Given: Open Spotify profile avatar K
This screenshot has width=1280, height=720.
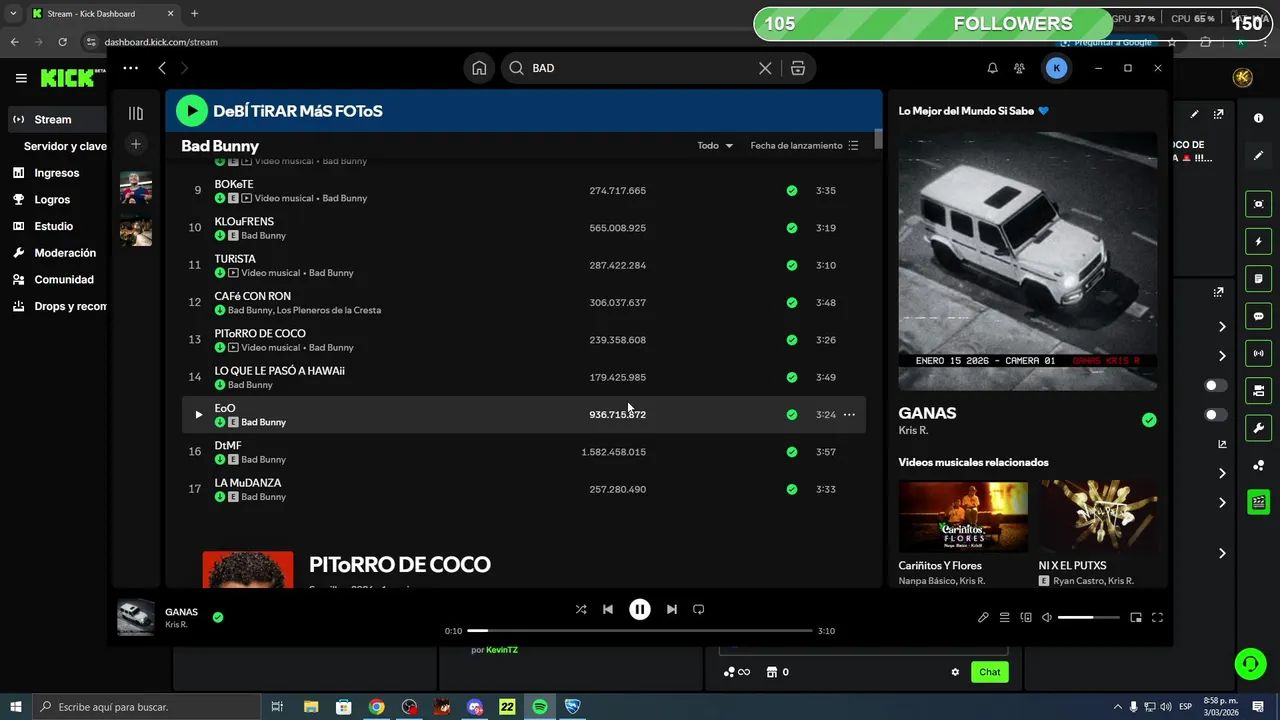Looking at the screenshot, I should [1056, 68].
